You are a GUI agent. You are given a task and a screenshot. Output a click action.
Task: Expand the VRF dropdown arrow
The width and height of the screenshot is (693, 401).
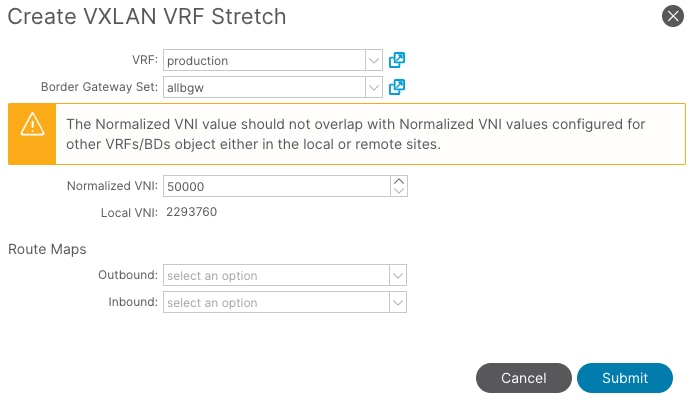[374, 60]
